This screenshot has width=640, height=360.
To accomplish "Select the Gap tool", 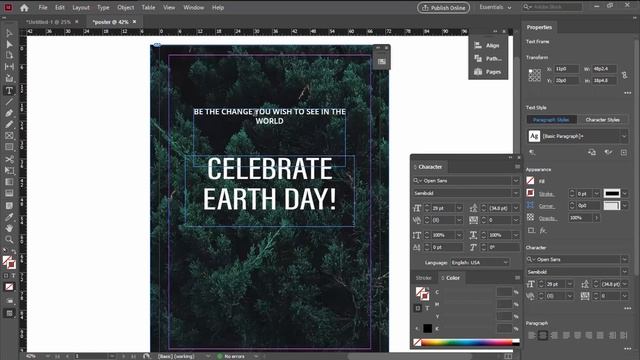I will click(9, 67).
